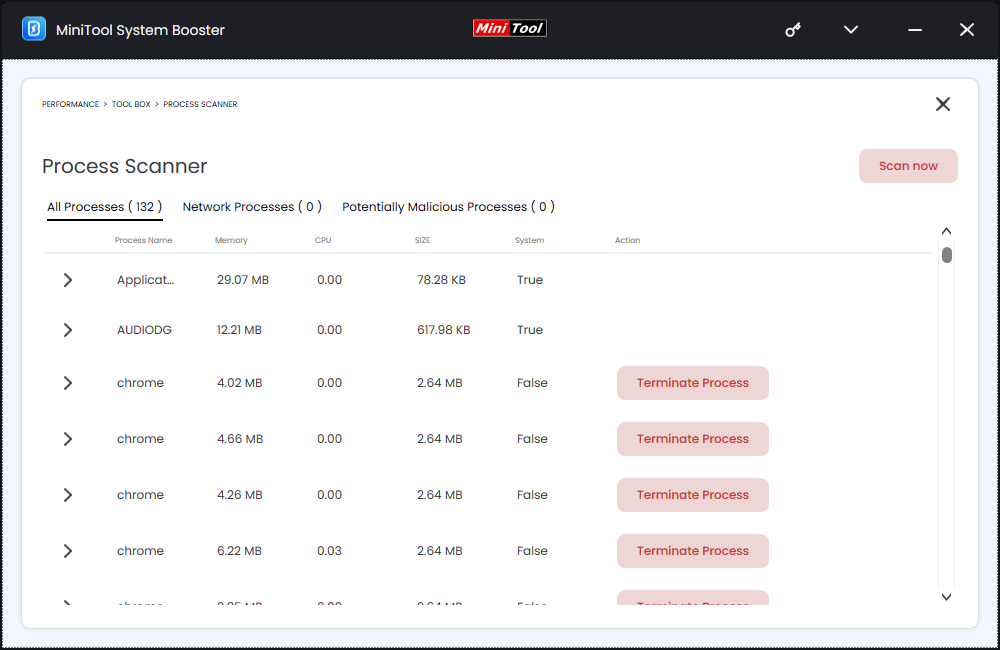
Task: Sort by CPU column header
Action: pyautogui.click(x=323, y=240)
